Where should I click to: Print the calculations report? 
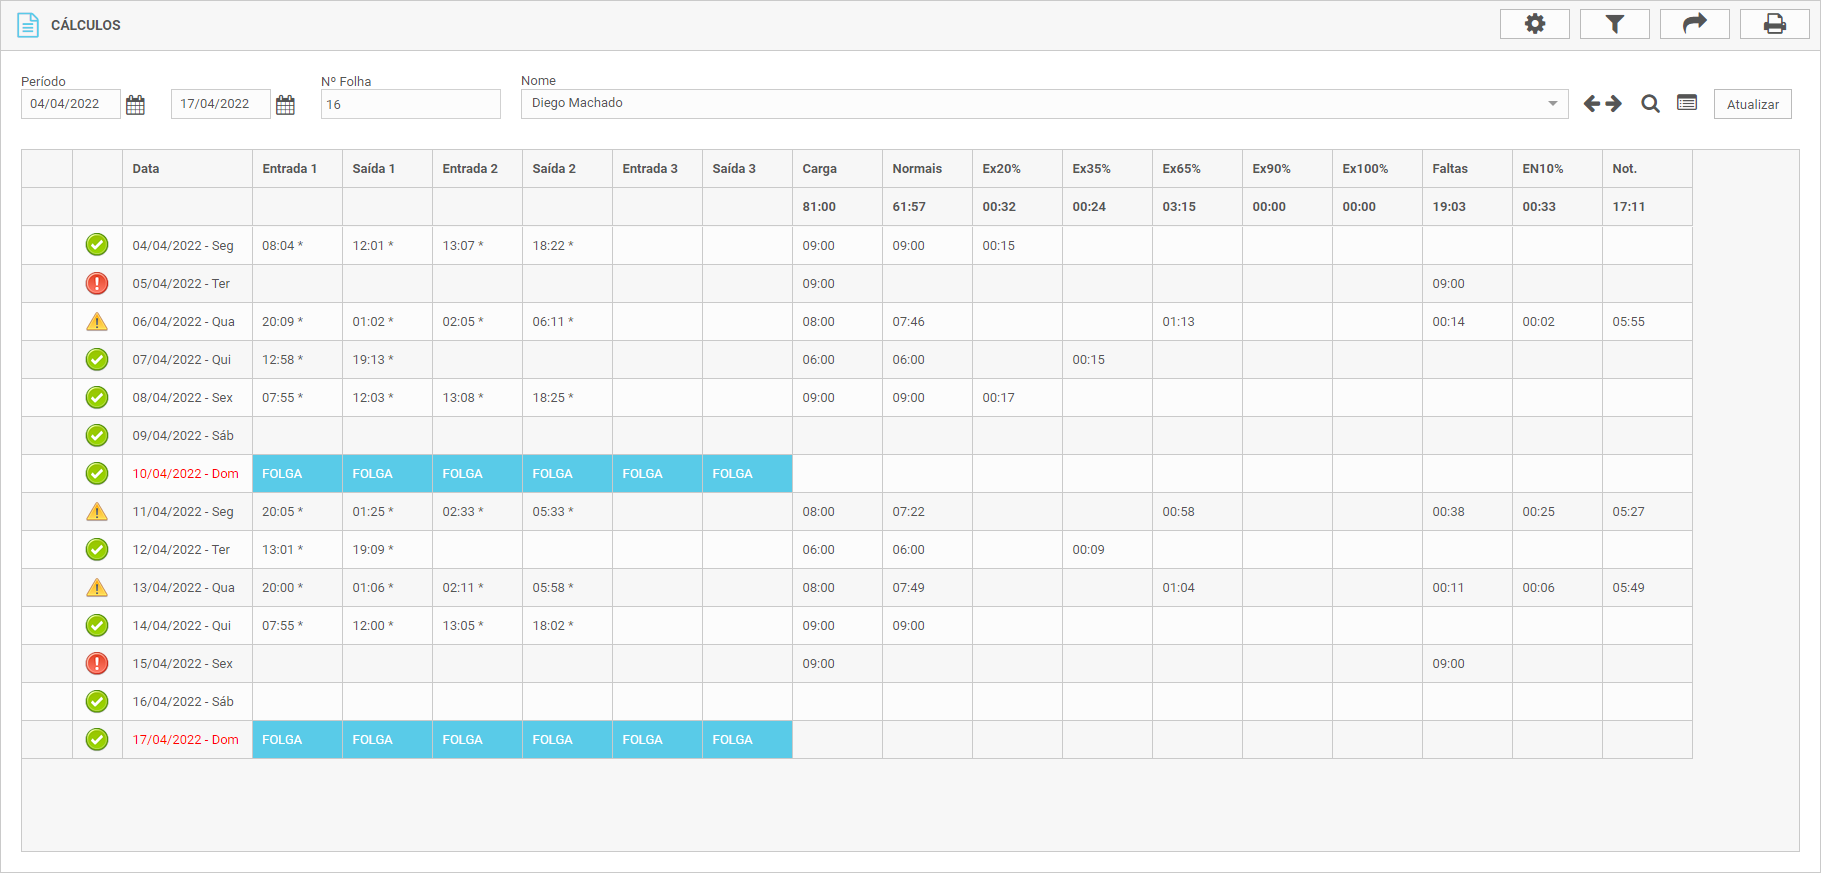pyautogui.click(x=1774, y=24)
